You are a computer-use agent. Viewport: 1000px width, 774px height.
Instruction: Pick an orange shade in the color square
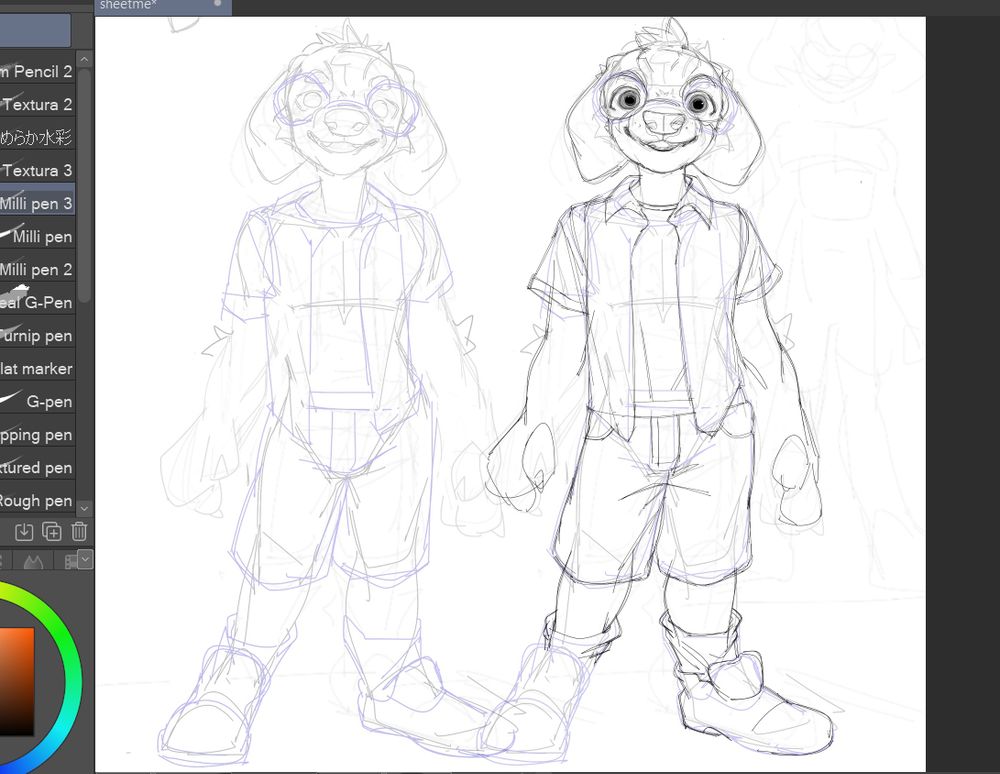coord(16,681)
